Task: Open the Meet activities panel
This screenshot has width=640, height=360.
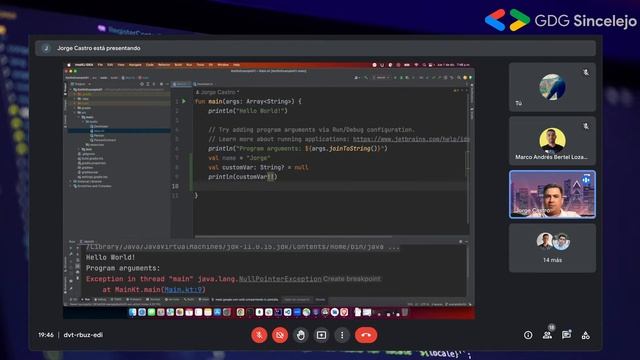Action: click(585, 335)
